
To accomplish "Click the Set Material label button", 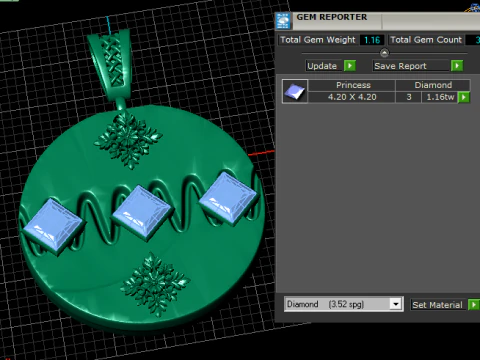I will coord(437,305).
